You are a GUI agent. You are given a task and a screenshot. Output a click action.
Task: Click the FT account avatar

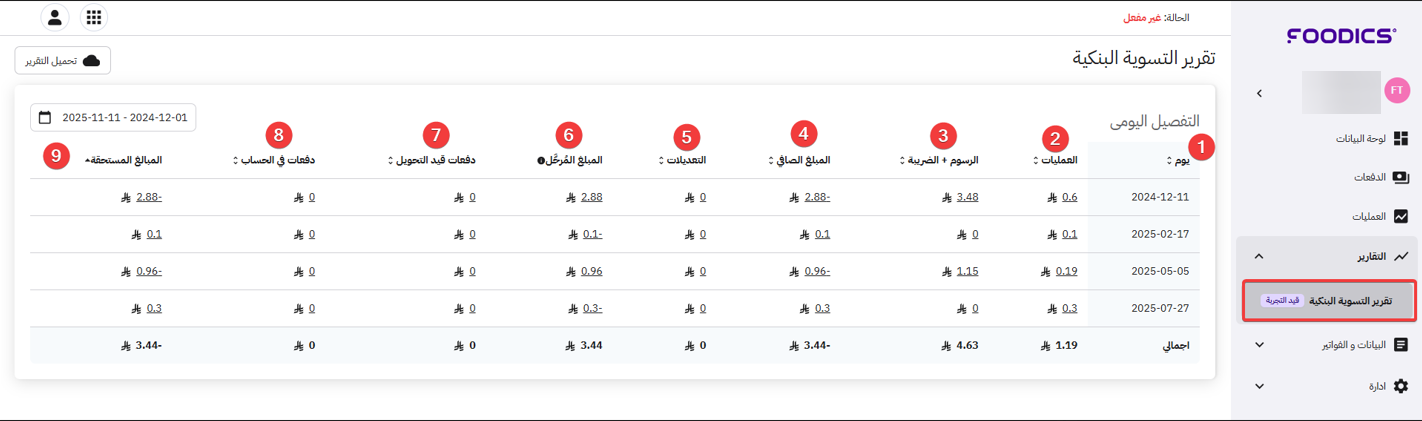1397,91
